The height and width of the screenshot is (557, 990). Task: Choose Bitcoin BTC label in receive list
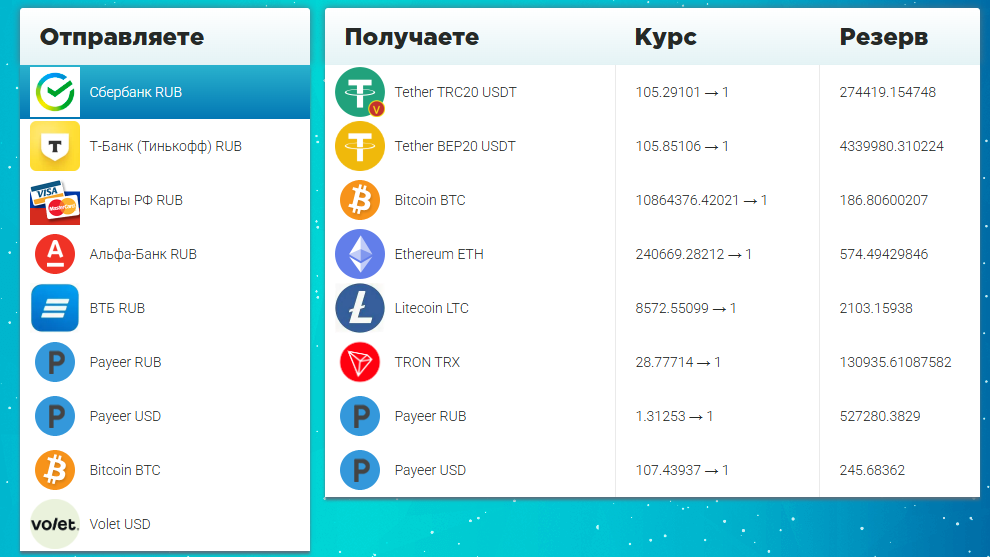pos(430,200)
